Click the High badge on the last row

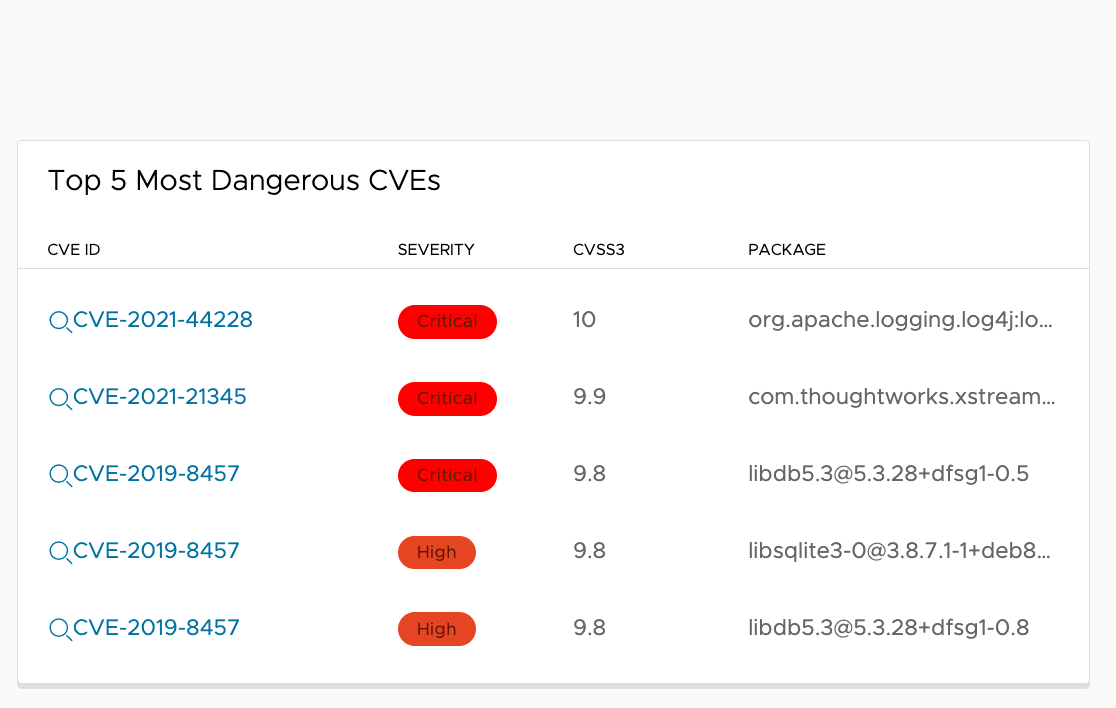point(437,629)
